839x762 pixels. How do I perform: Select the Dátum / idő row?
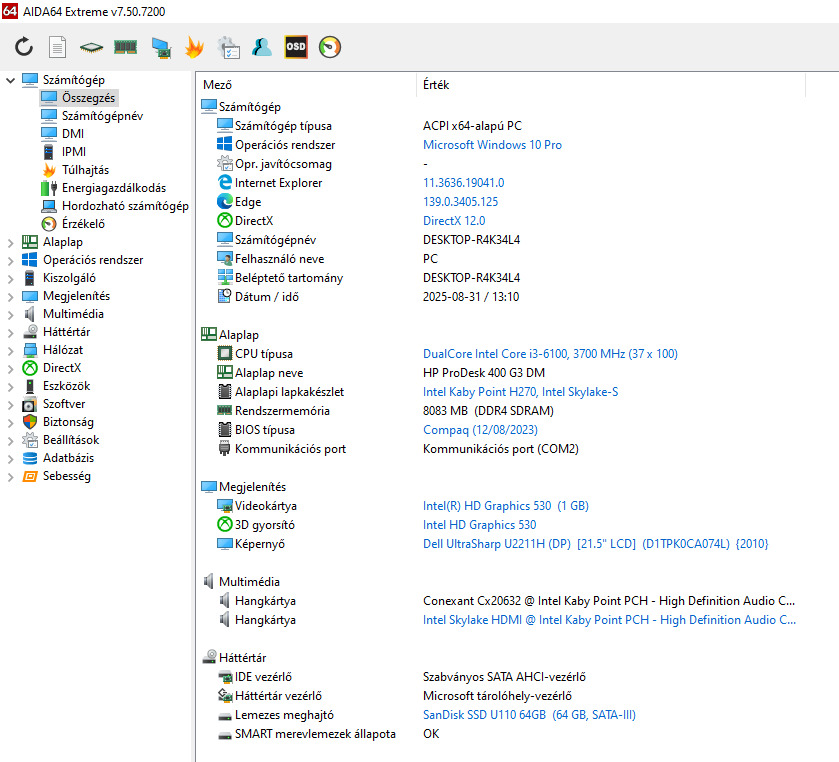tap(503, 297)
